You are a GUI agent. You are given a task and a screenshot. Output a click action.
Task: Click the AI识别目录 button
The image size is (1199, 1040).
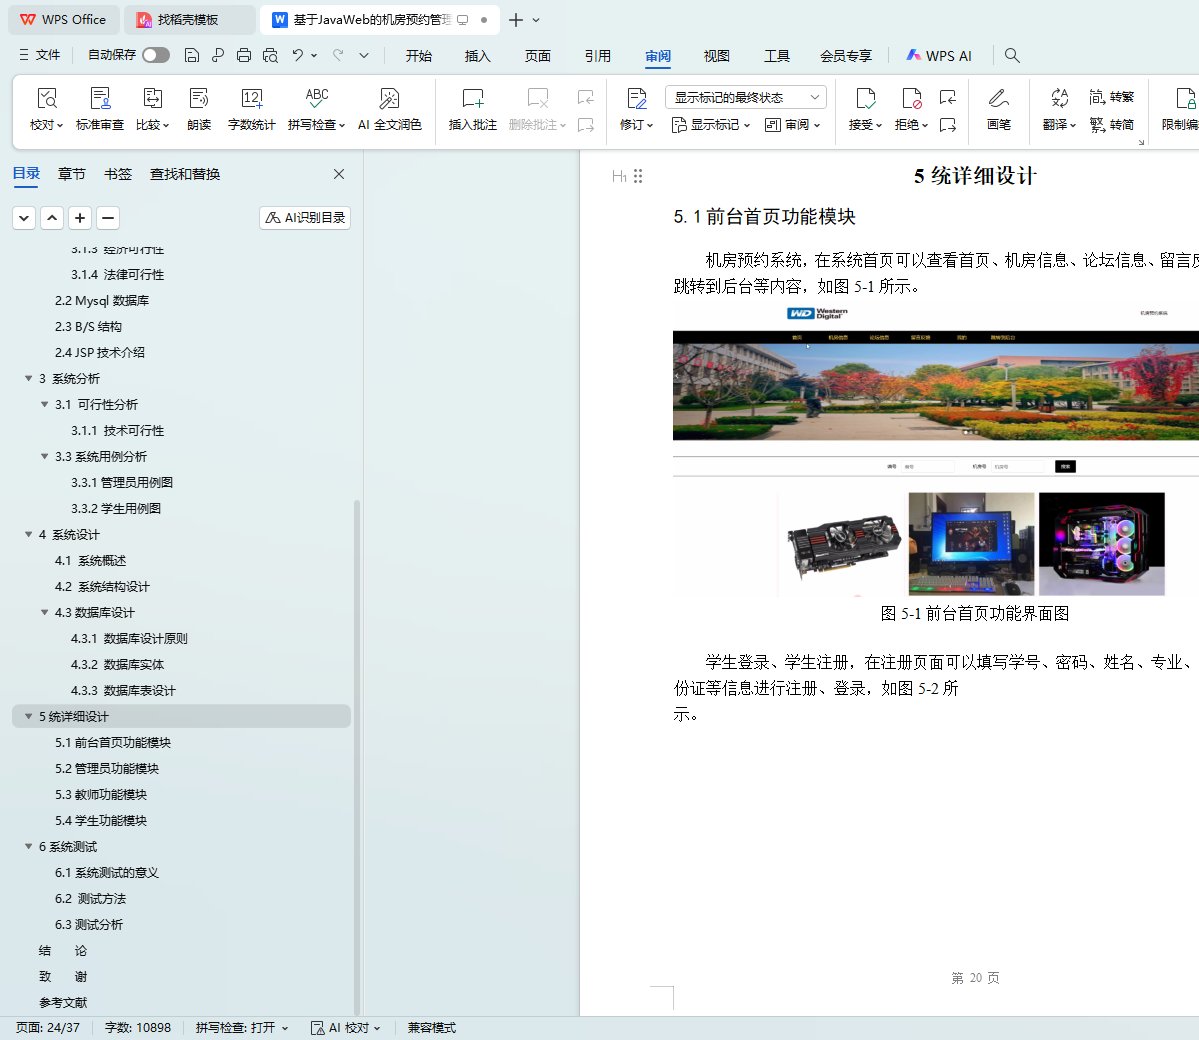coord(305,217)
